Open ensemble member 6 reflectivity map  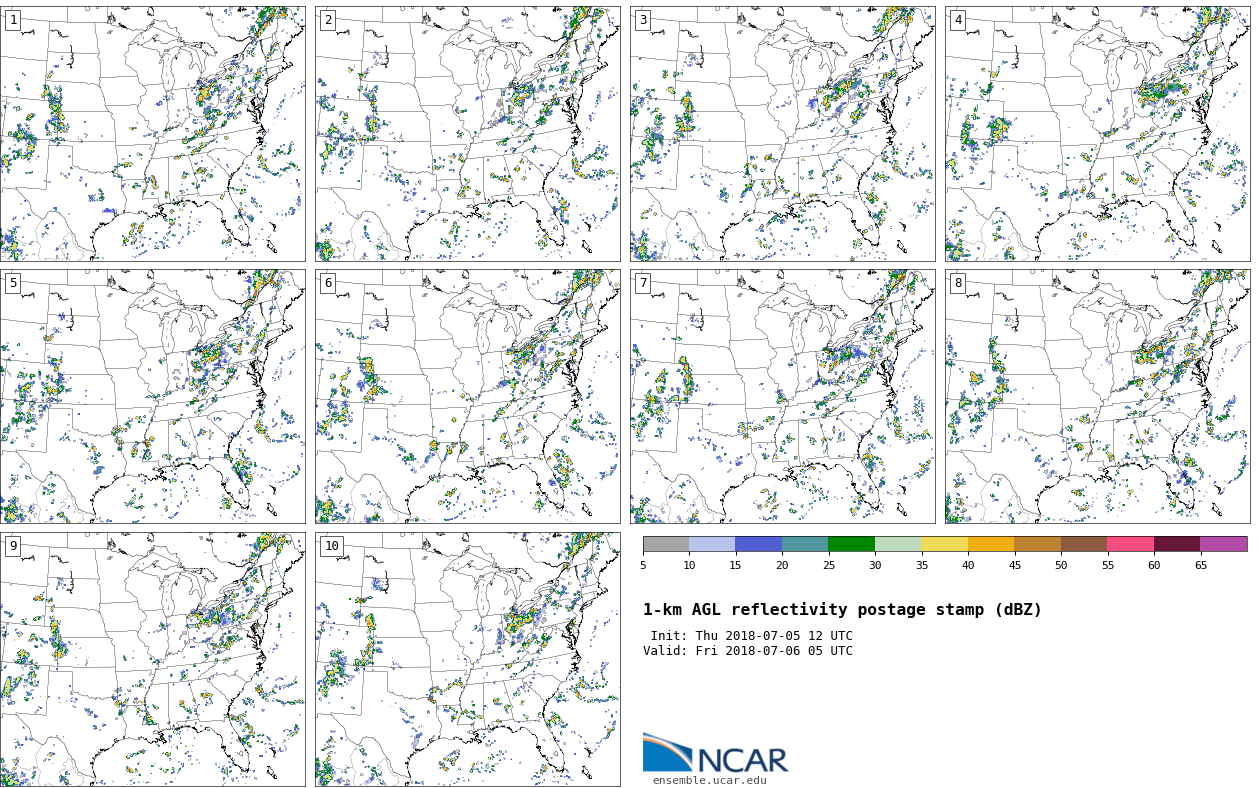(467, 396)
